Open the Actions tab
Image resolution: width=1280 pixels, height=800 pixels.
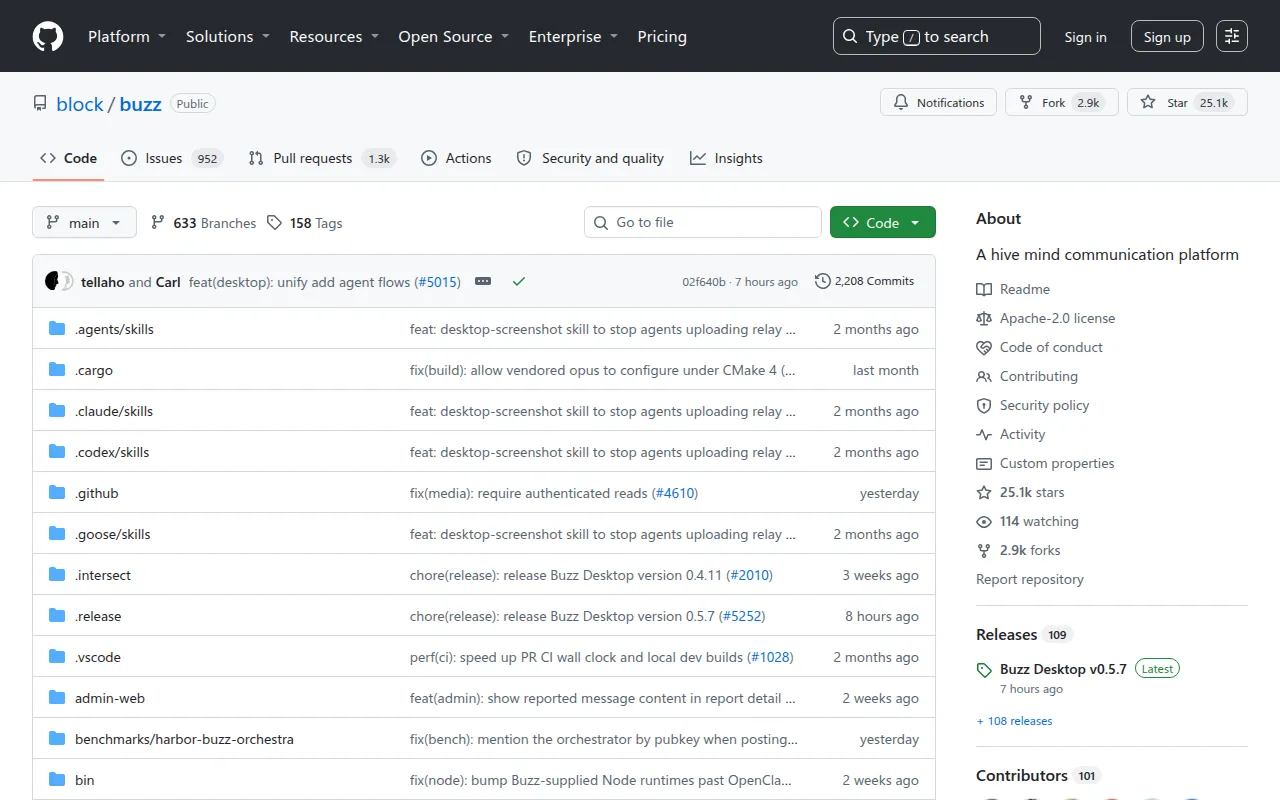456,158
